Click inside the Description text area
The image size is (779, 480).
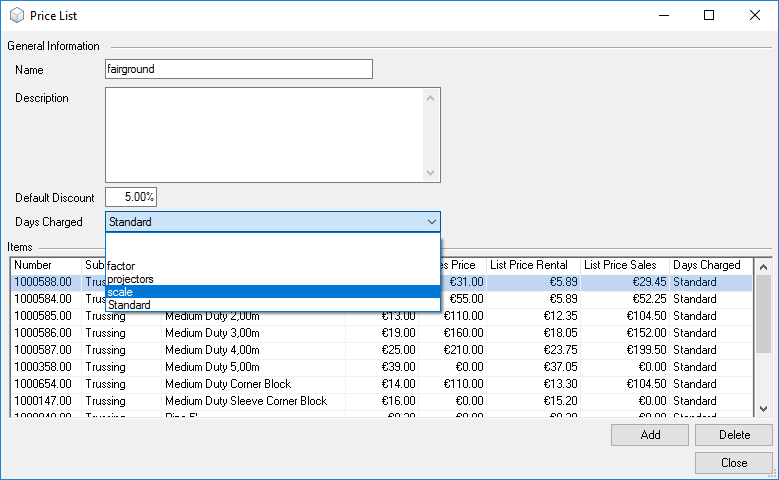(265, 135)
